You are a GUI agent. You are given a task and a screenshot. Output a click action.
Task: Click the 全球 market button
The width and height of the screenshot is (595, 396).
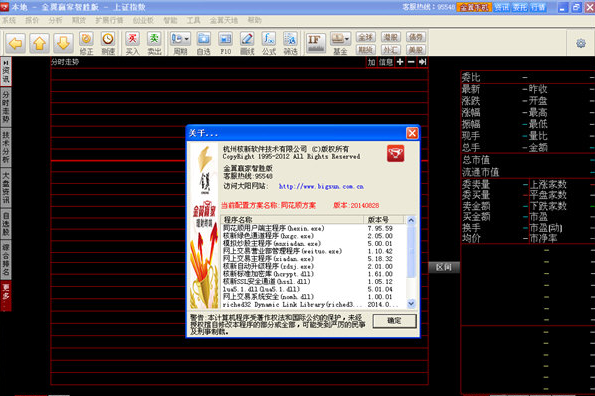(366, 37)
